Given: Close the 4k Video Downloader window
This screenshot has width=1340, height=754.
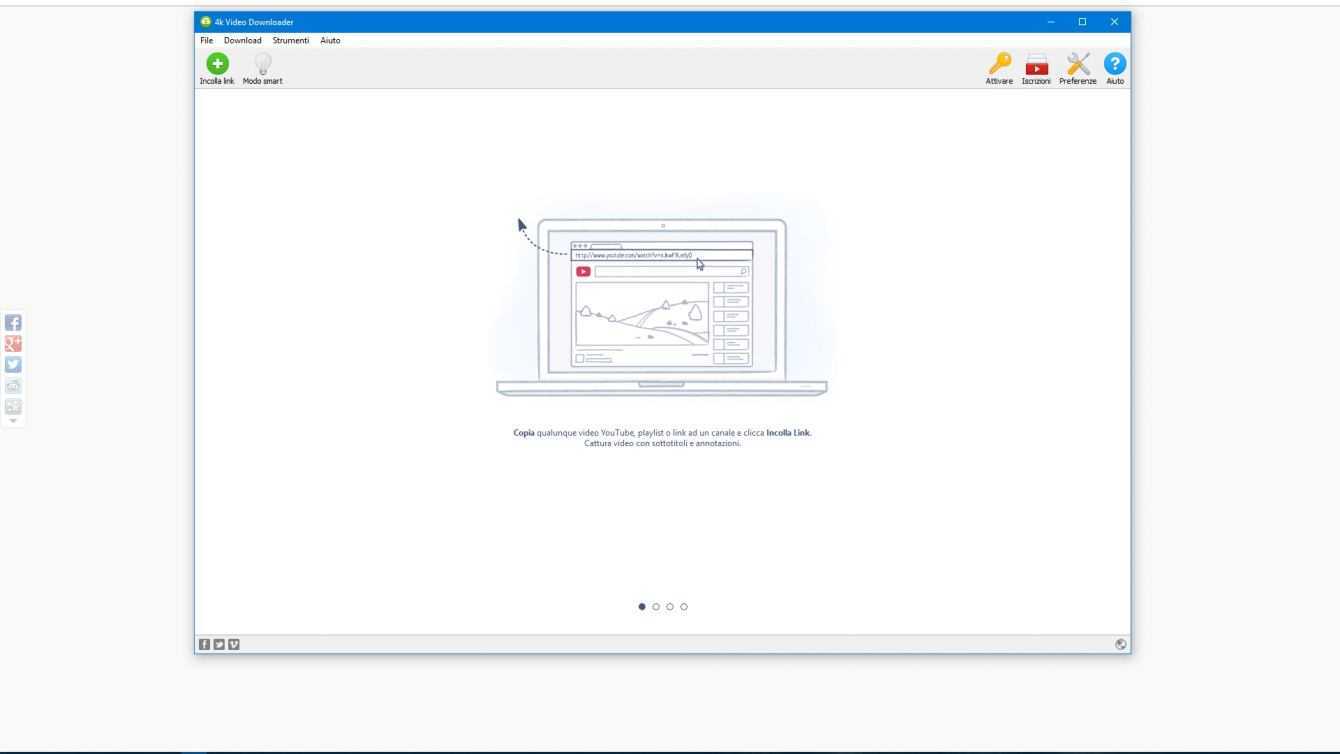Looking at the screenshot, I should (1114, 21).
